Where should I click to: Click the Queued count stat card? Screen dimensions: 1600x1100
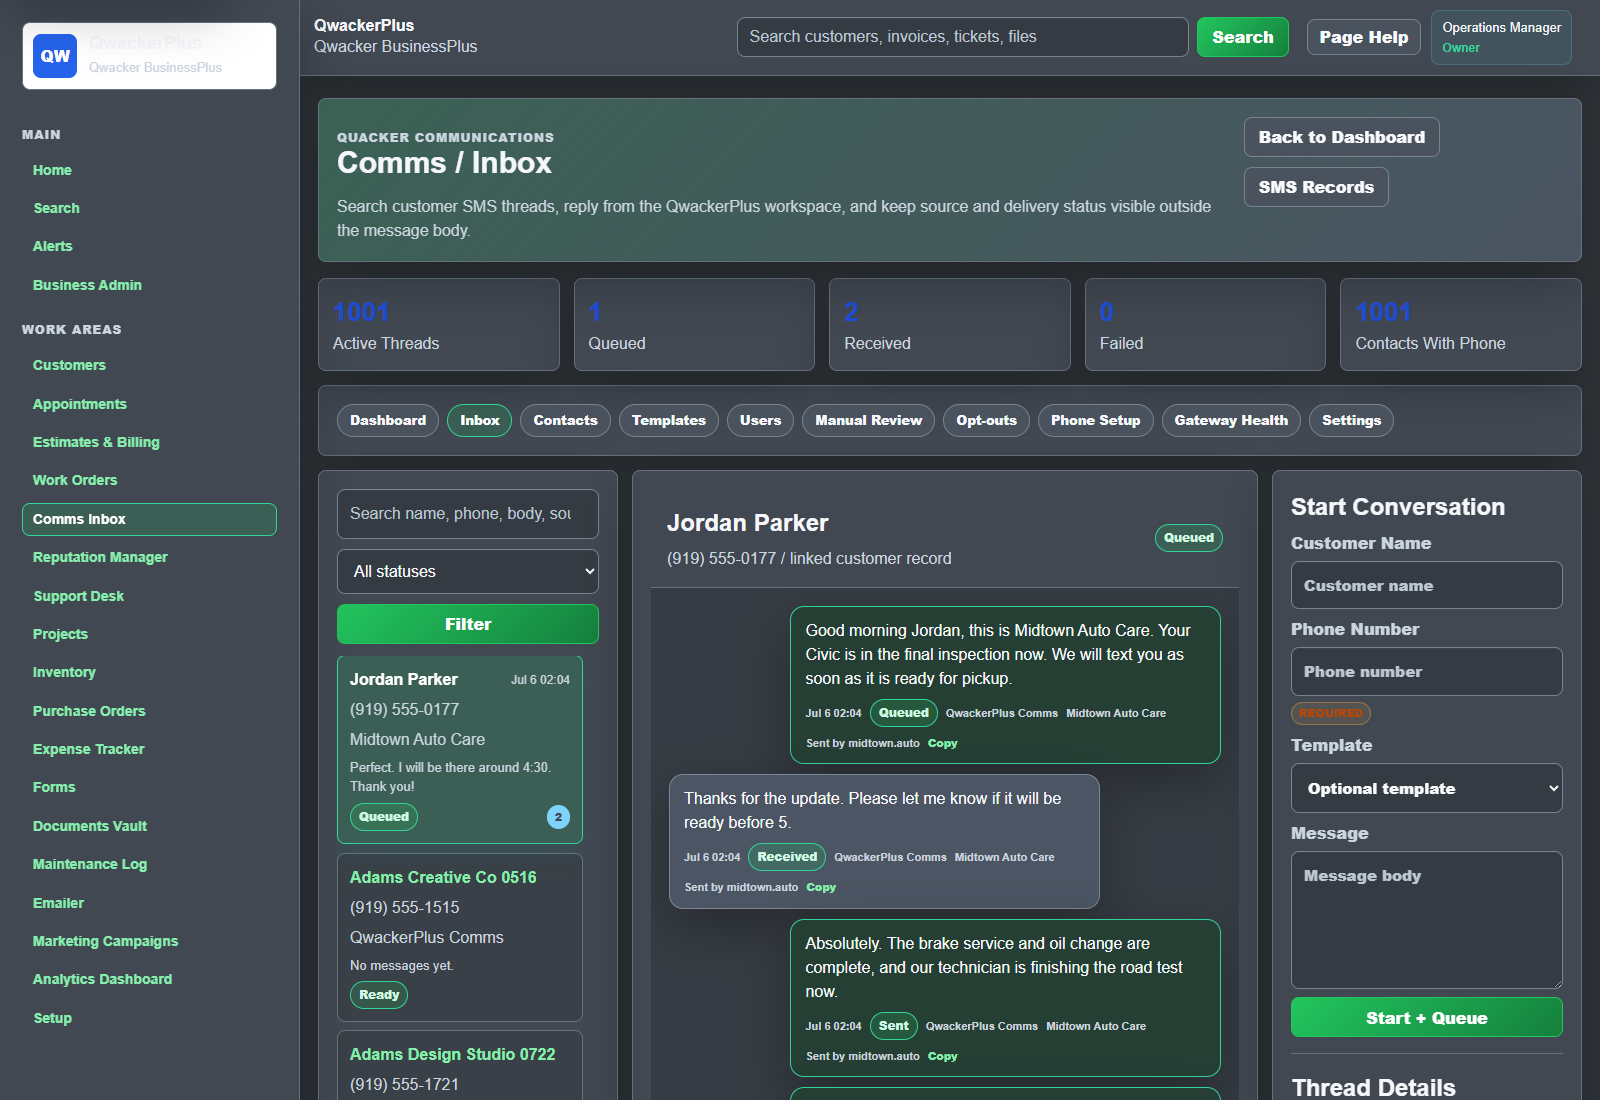coord(694,325)
